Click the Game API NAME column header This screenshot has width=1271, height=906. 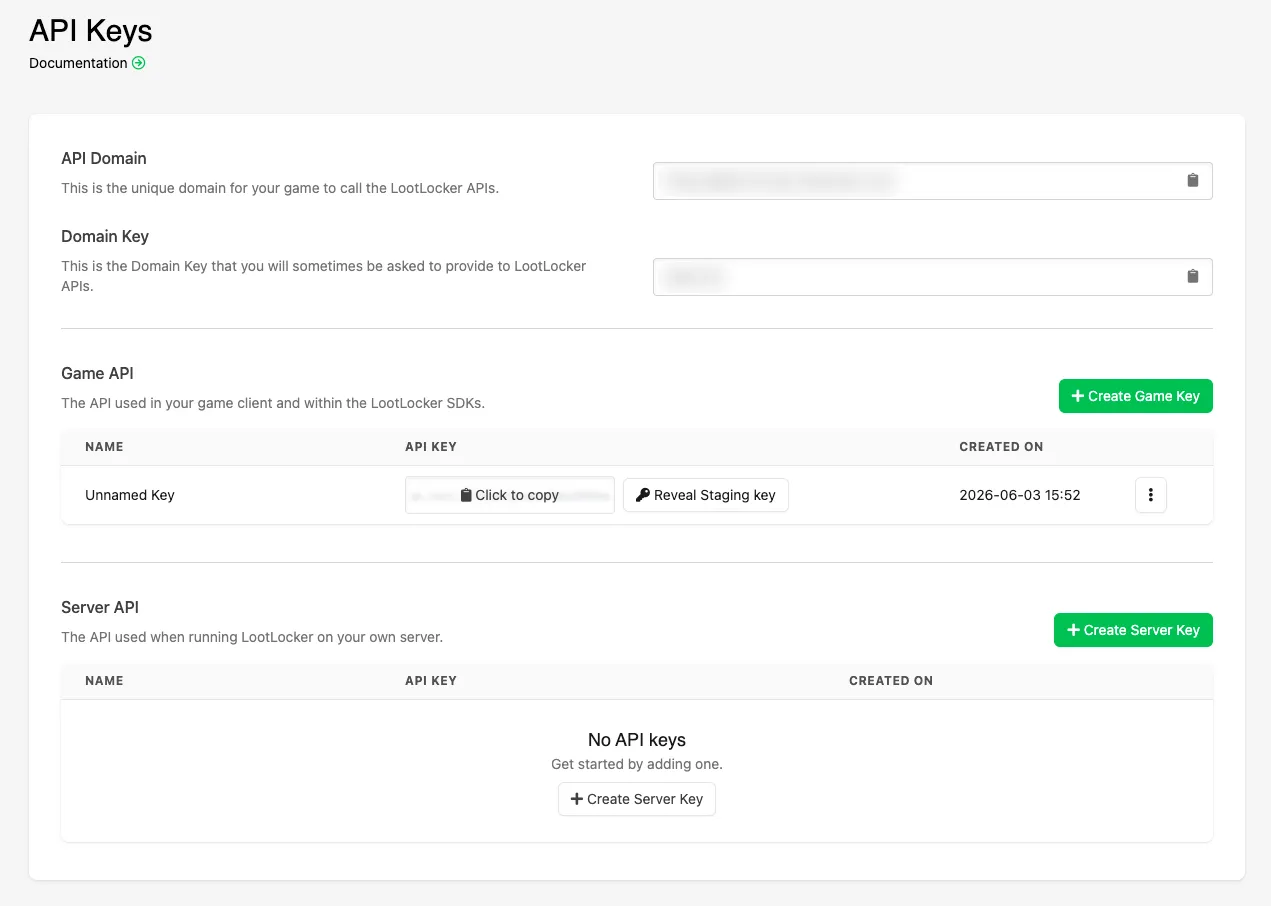[104, 447]
